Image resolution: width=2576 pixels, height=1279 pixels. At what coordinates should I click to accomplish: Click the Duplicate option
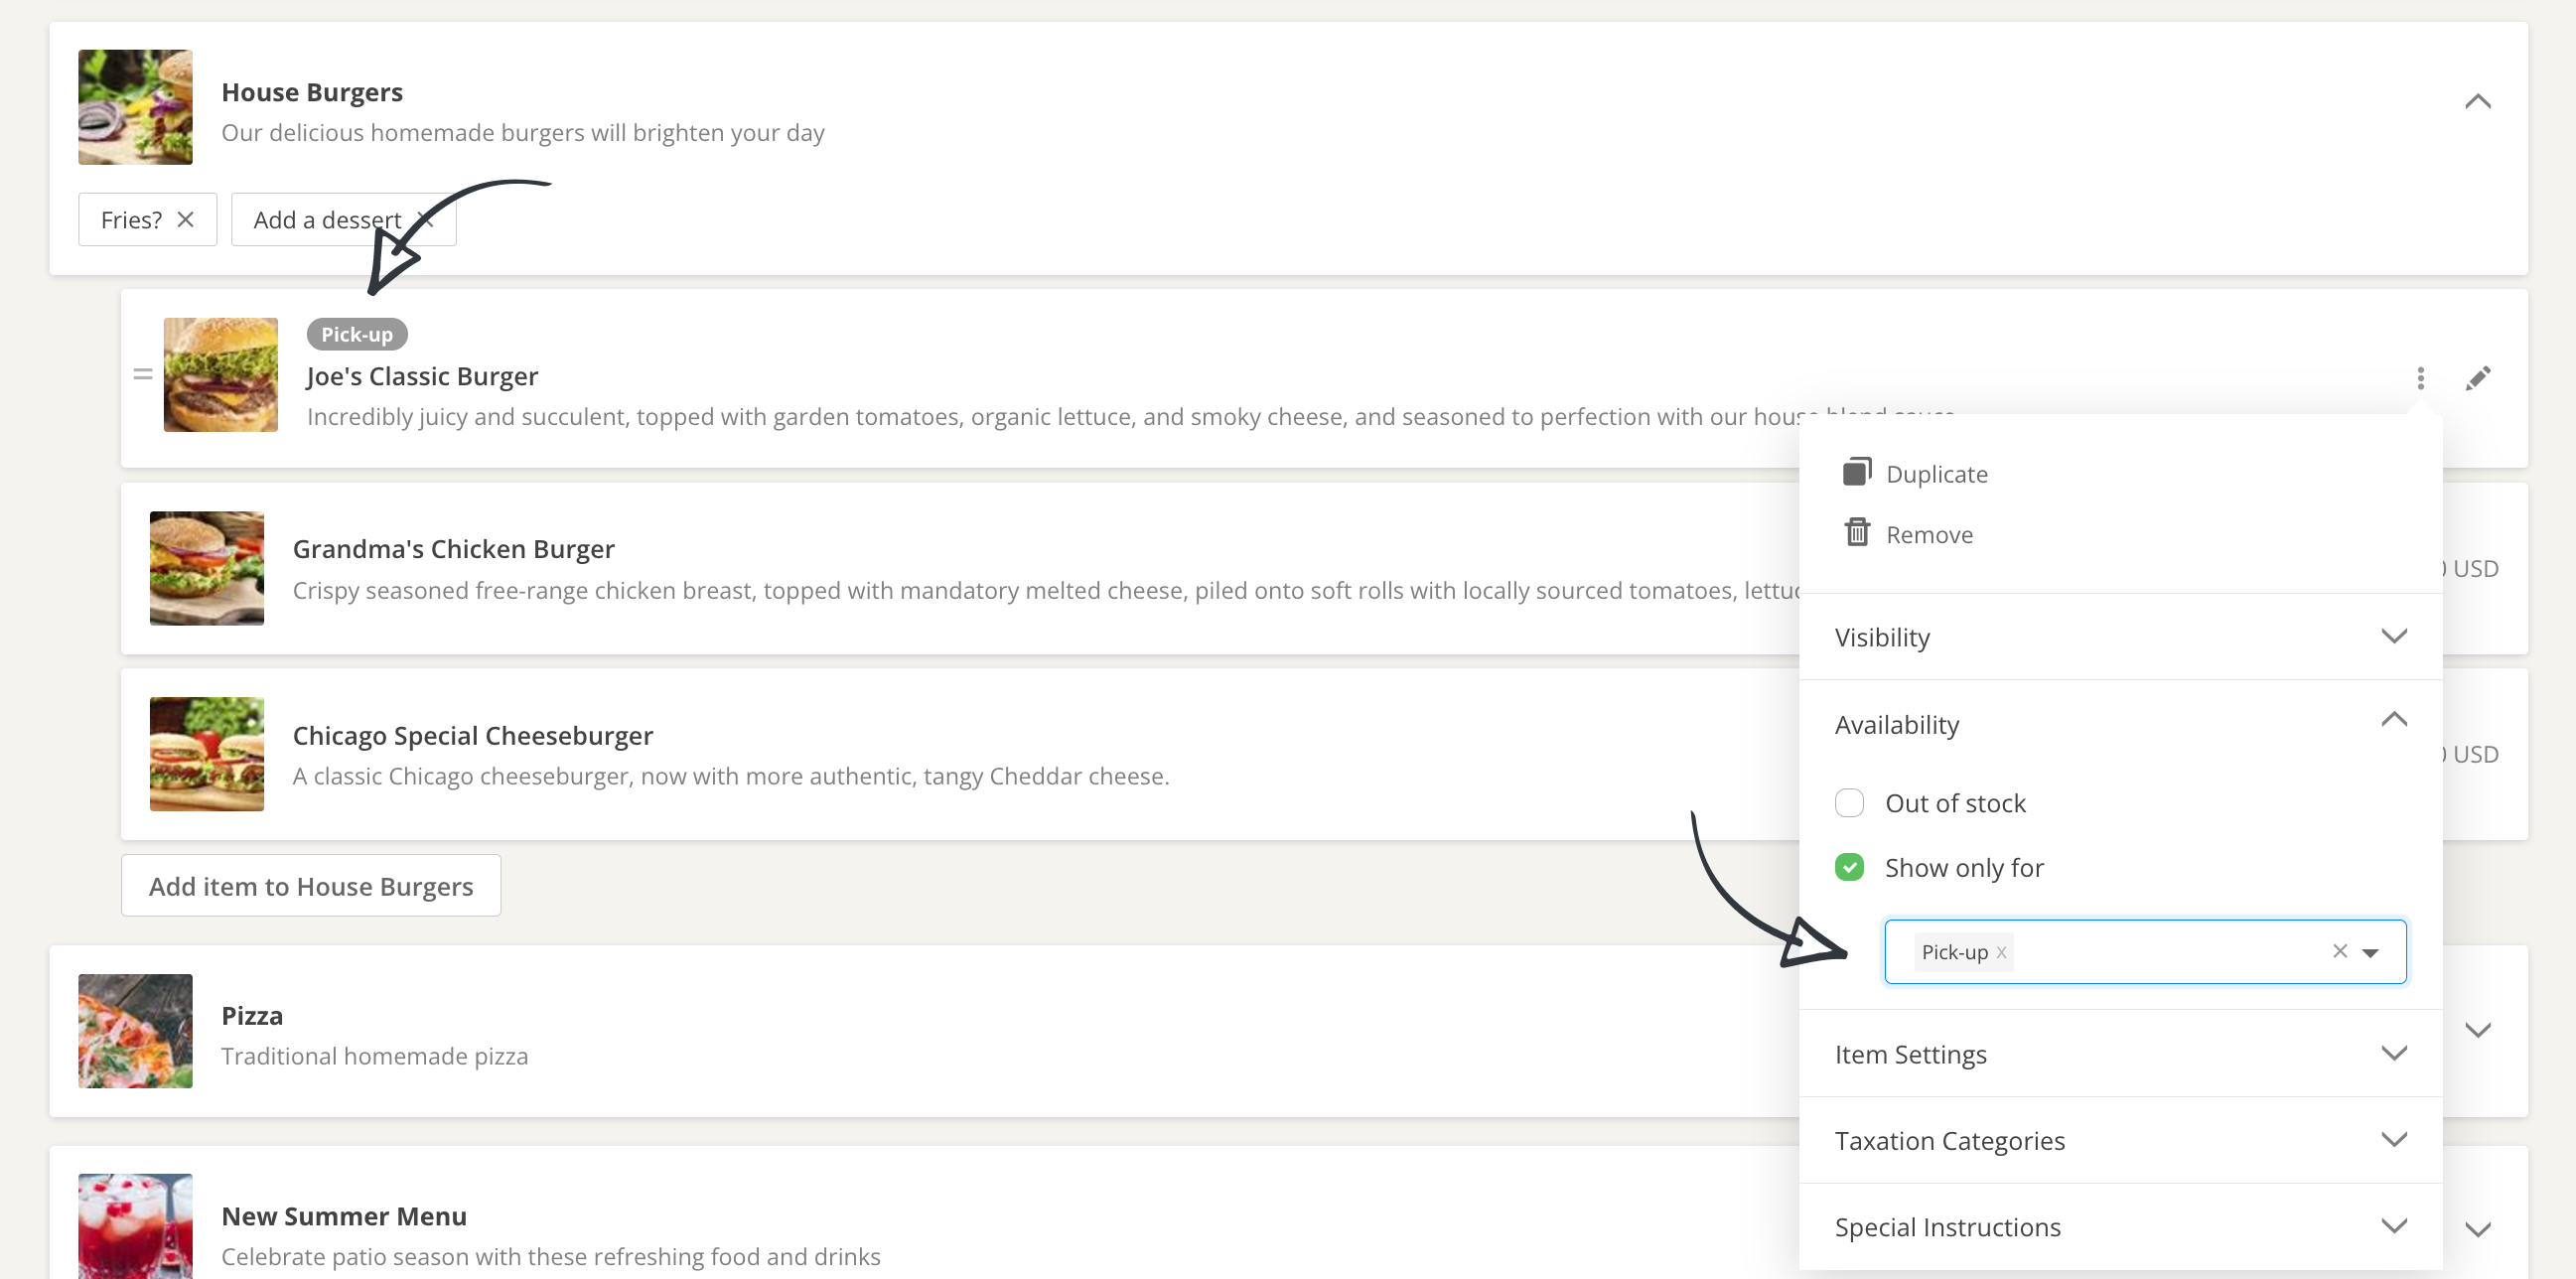click(x=1935, y=474)
